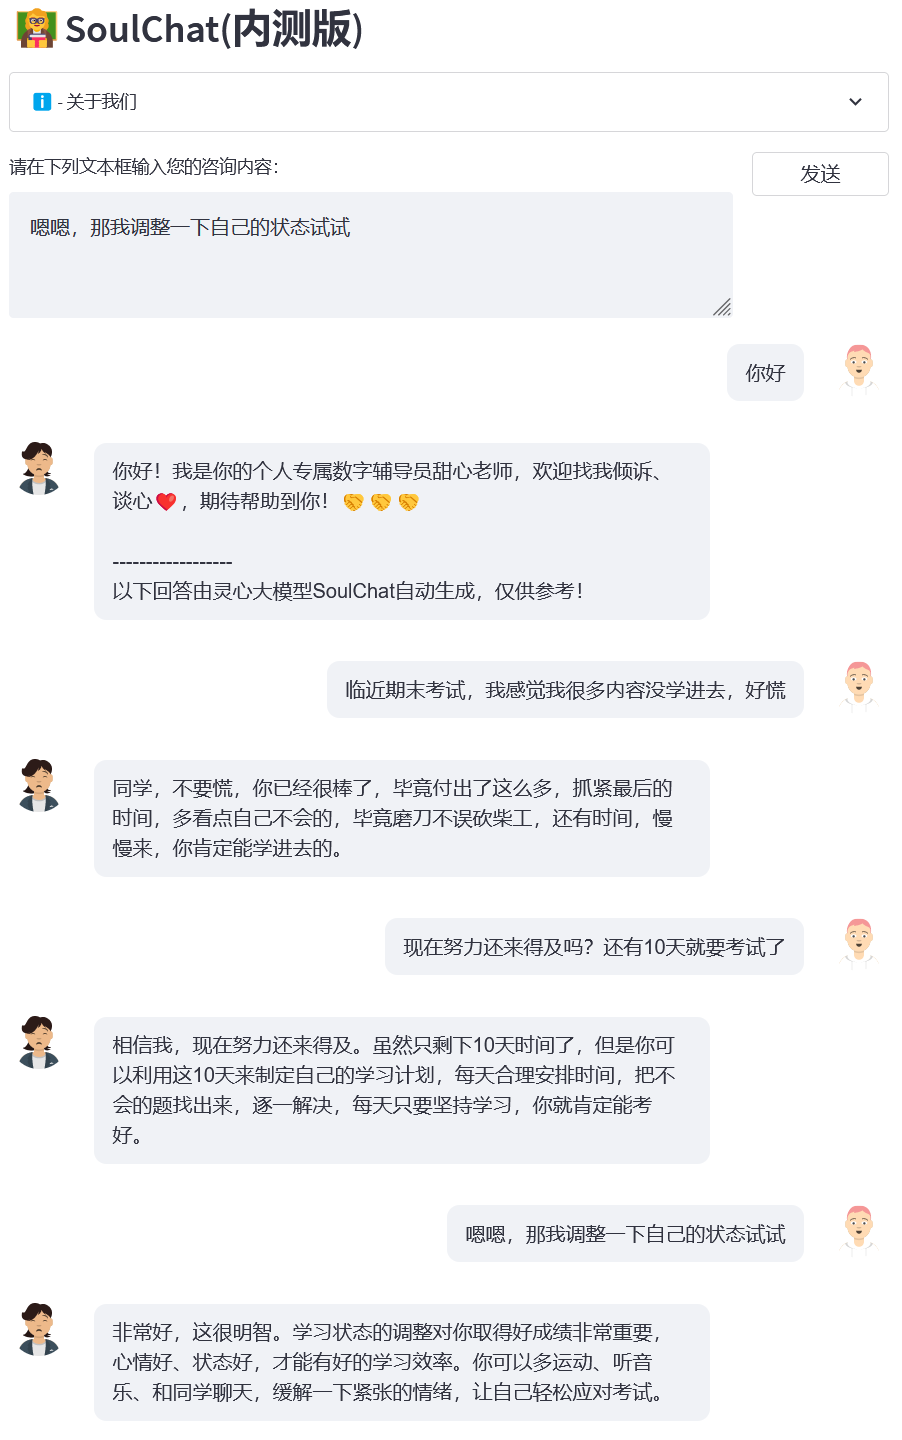Click the 临近期末考试 user message bubble

point(565,690)
